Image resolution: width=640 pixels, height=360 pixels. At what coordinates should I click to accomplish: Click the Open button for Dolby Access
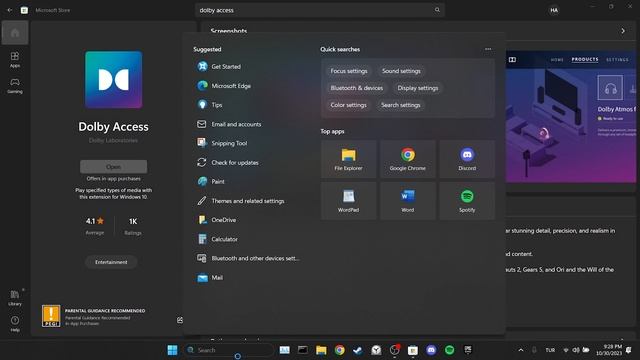tap(113, 167)
